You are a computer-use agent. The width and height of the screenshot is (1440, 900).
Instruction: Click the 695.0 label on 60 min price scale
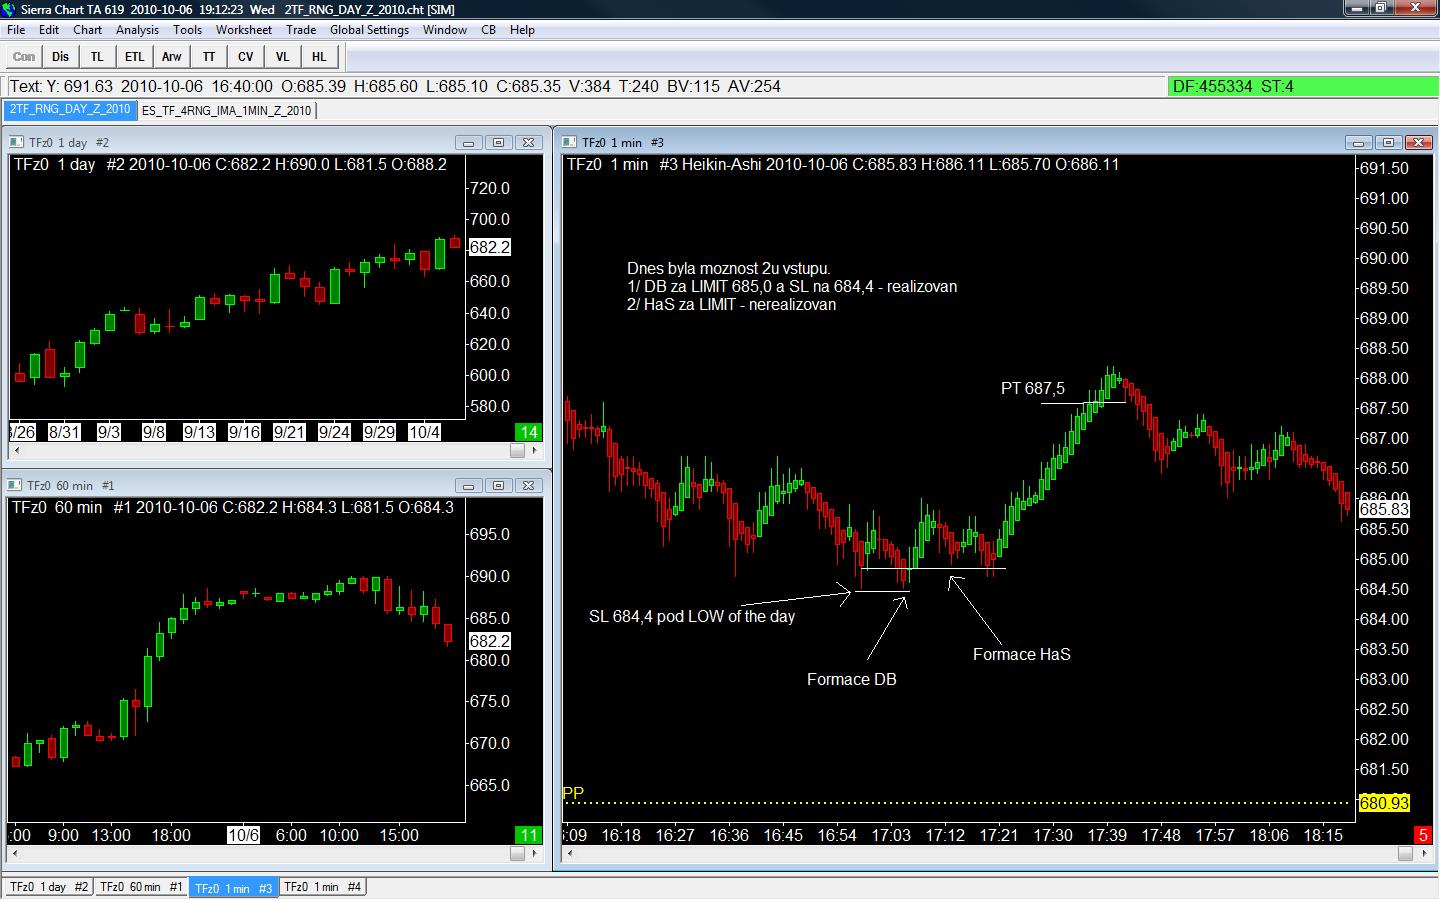(x=490, y=534)
